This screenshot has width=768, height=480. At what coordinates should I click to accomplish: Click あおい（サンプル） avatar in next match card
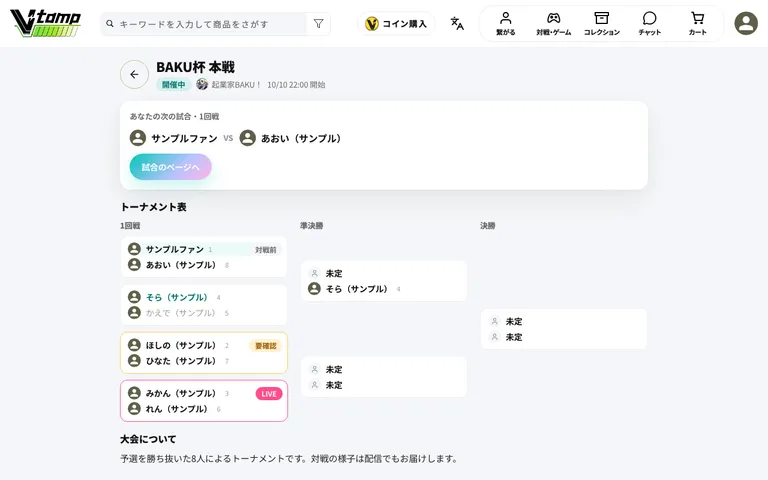pyautogui.click(x=247, y=138)
